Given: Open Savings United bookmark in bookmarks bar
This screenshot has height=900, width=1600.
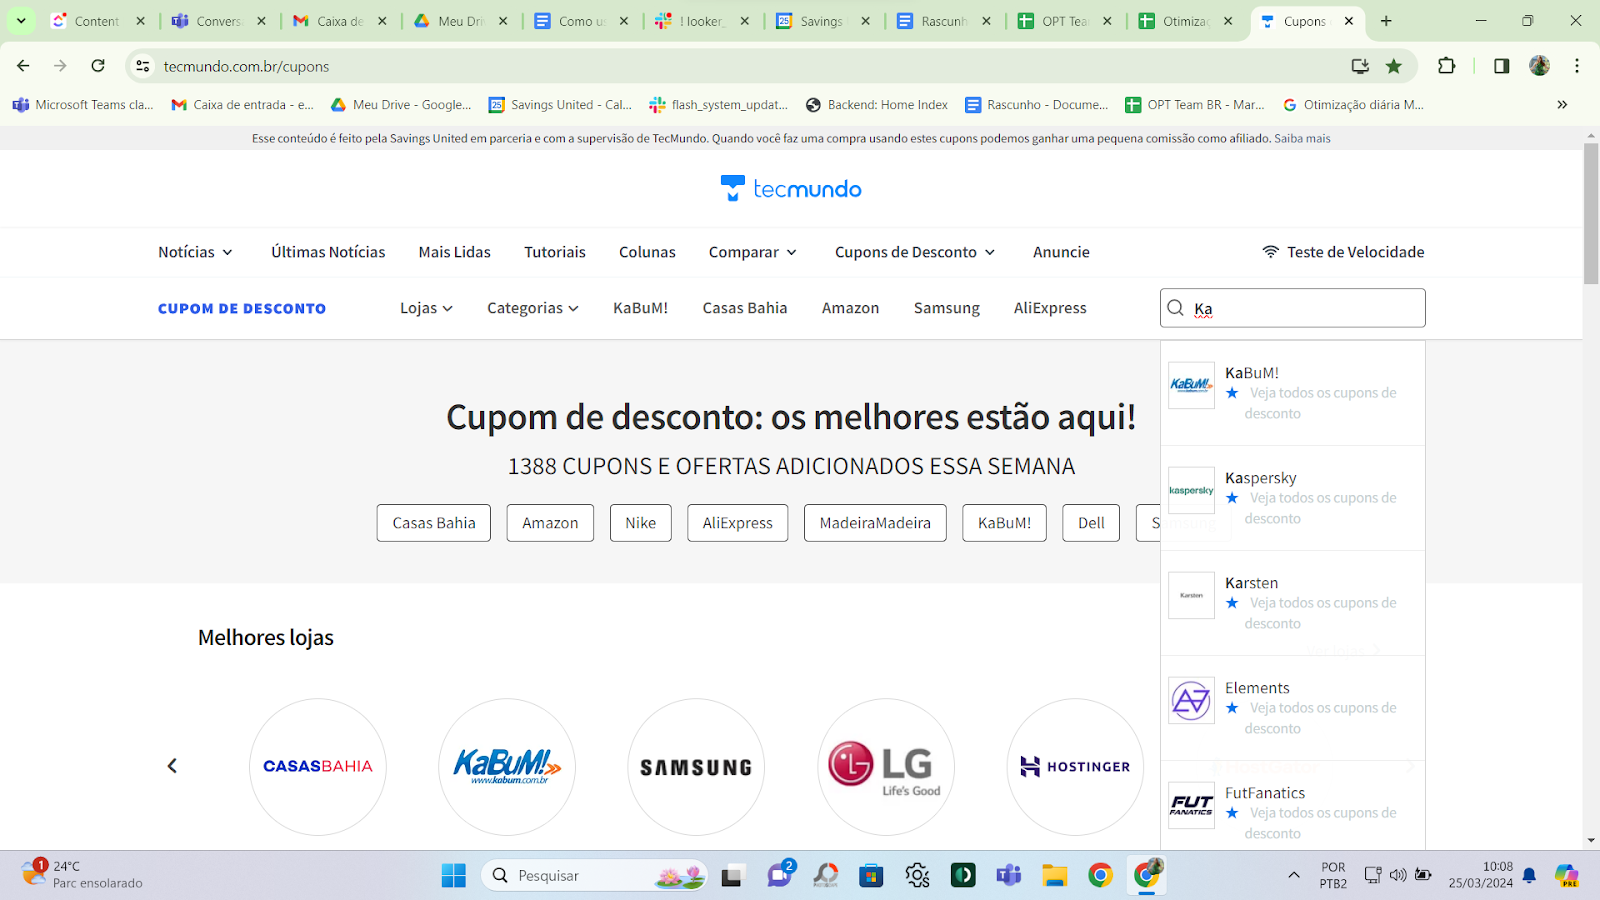Looking at the screenshot, I should 560,104.
